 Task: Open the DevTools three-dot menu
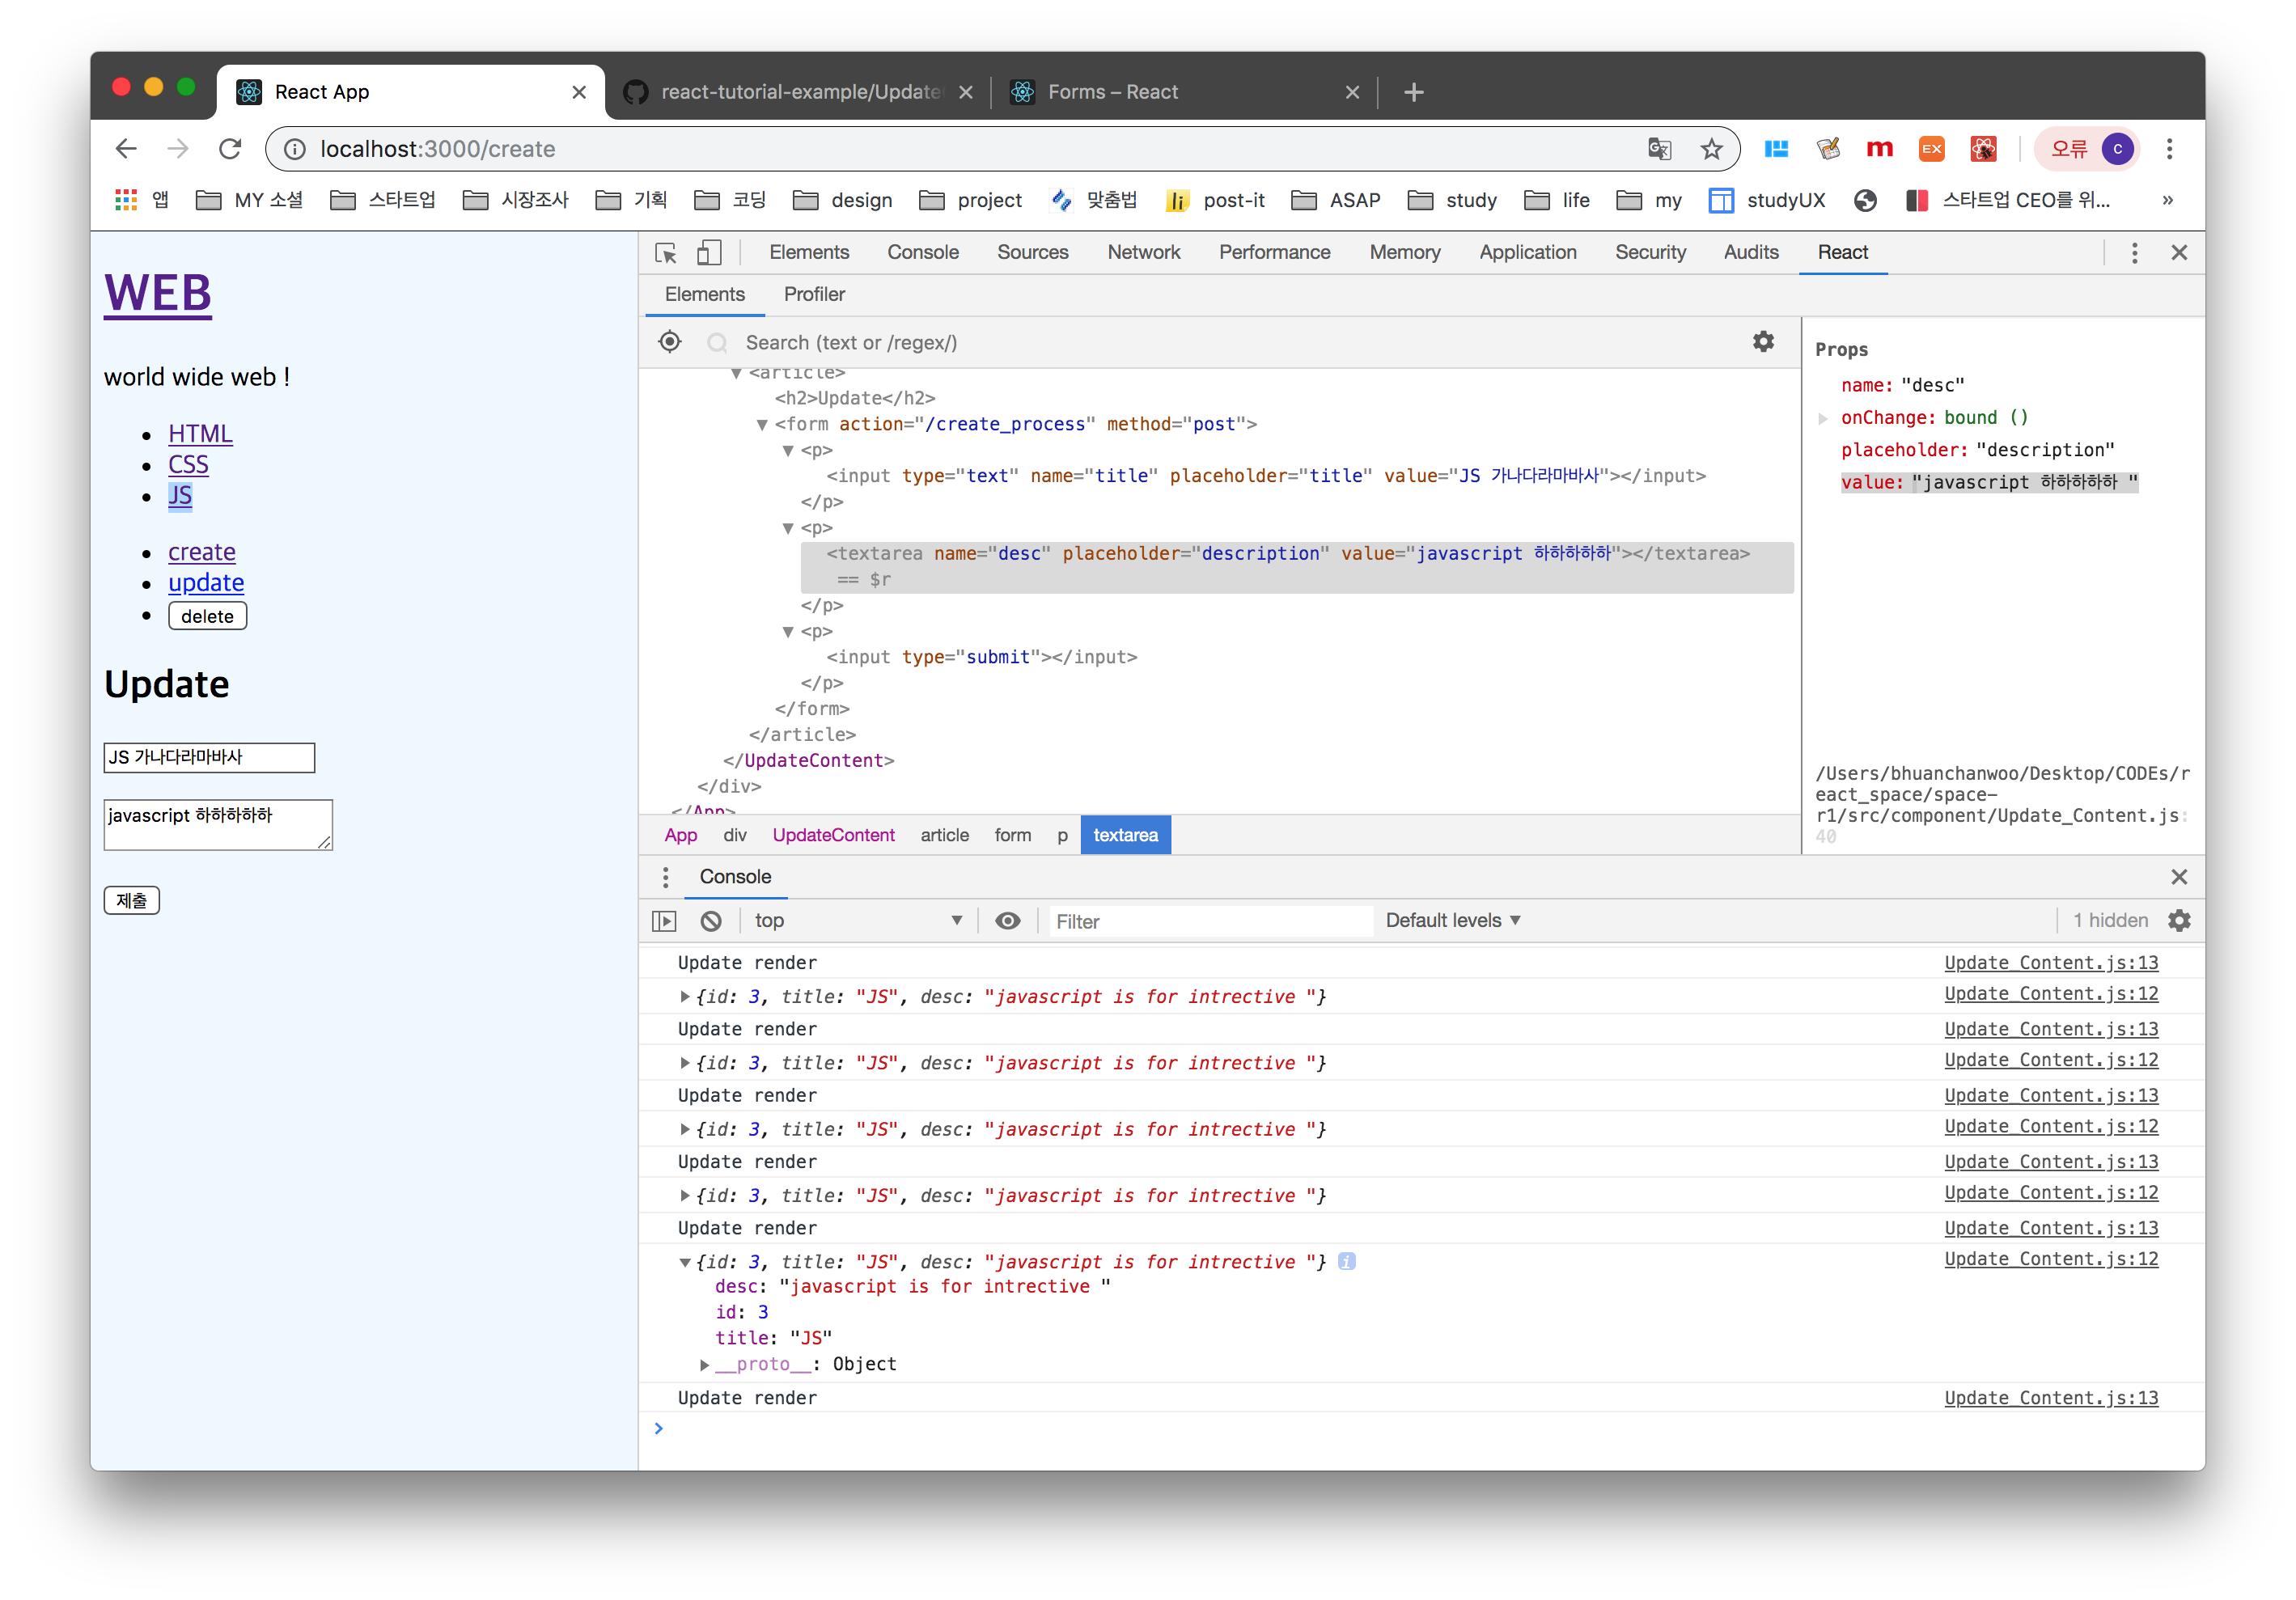(2134, 253)
